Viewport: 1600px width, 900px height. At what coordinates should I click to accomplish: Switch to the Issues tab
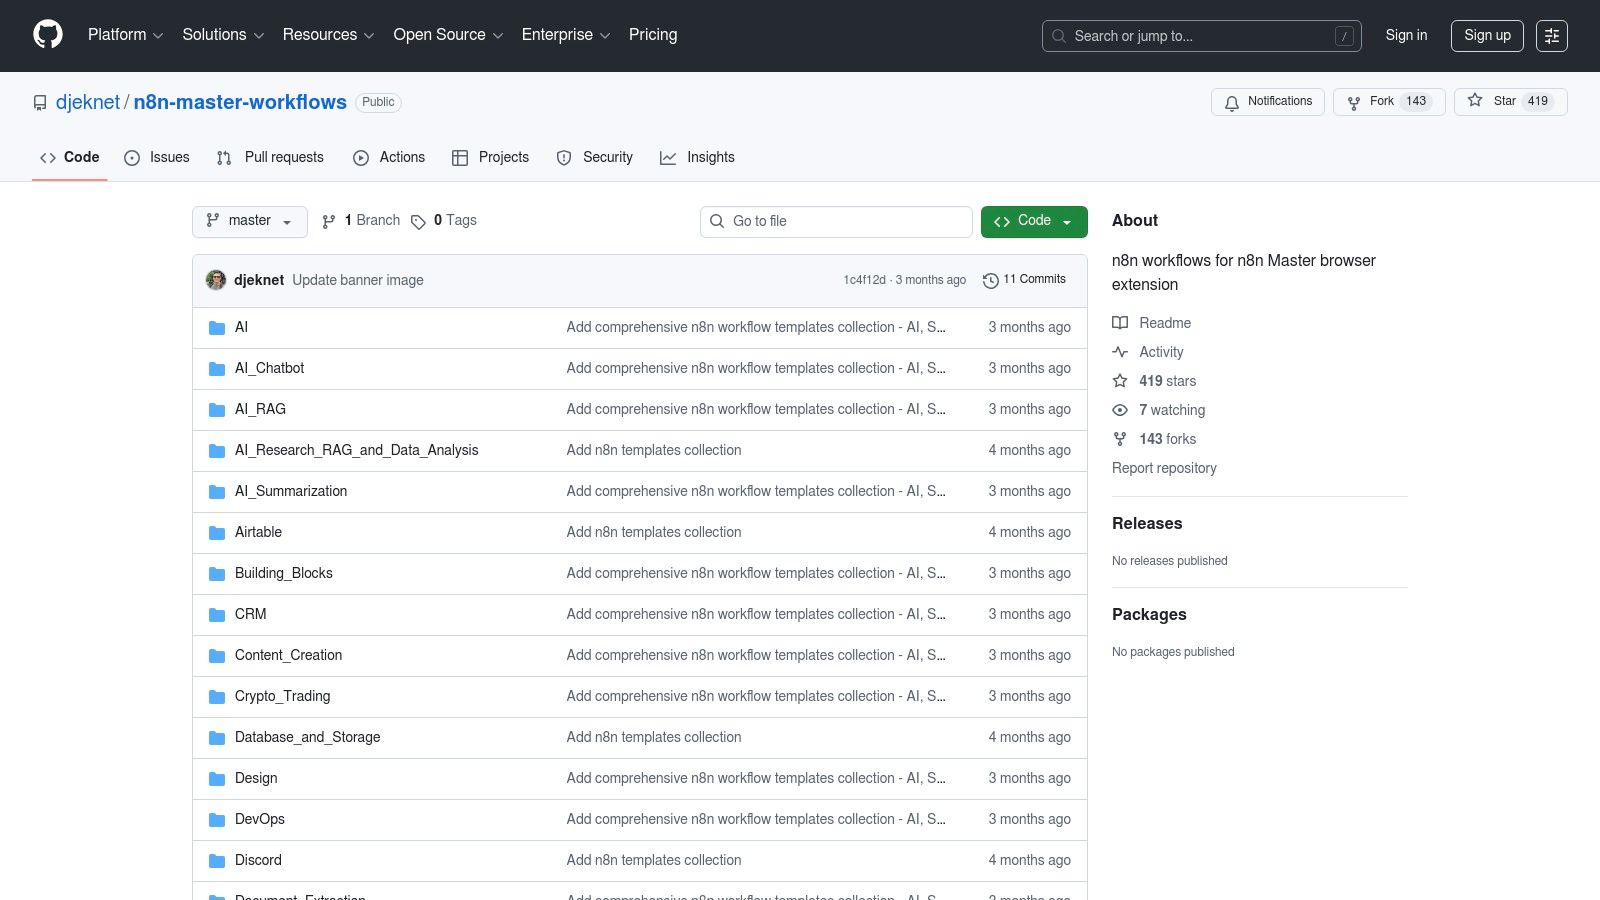pyautogui.click(x=157, y=158)
